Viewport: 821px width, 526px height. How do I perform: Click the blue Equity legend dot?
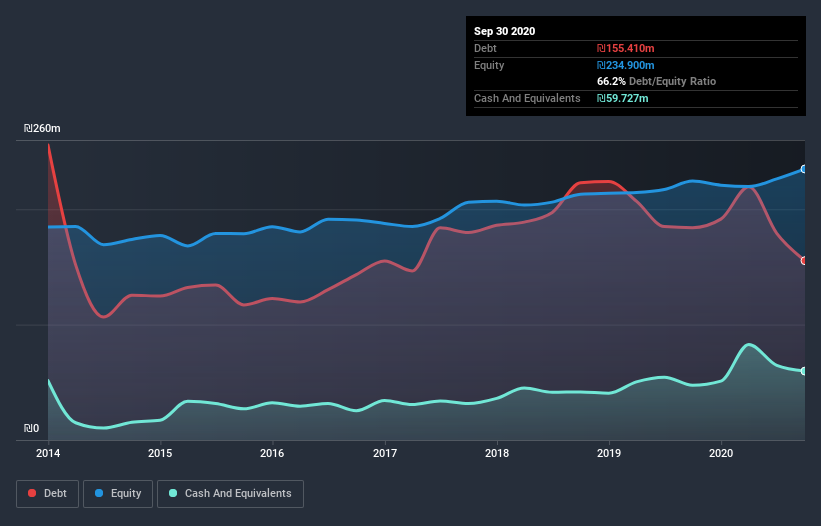coord(99,493)
